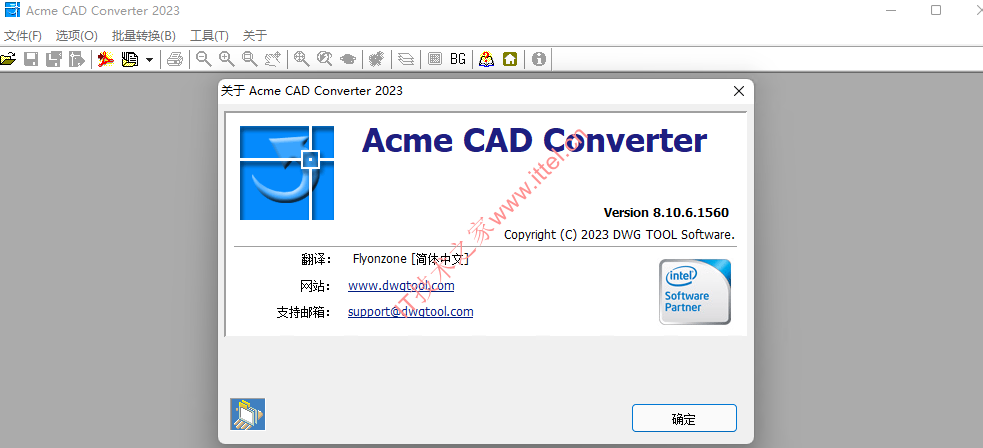Click the About info circle icon
The width and height of the screenshot is (983, 448).
[x=539, y=60]
